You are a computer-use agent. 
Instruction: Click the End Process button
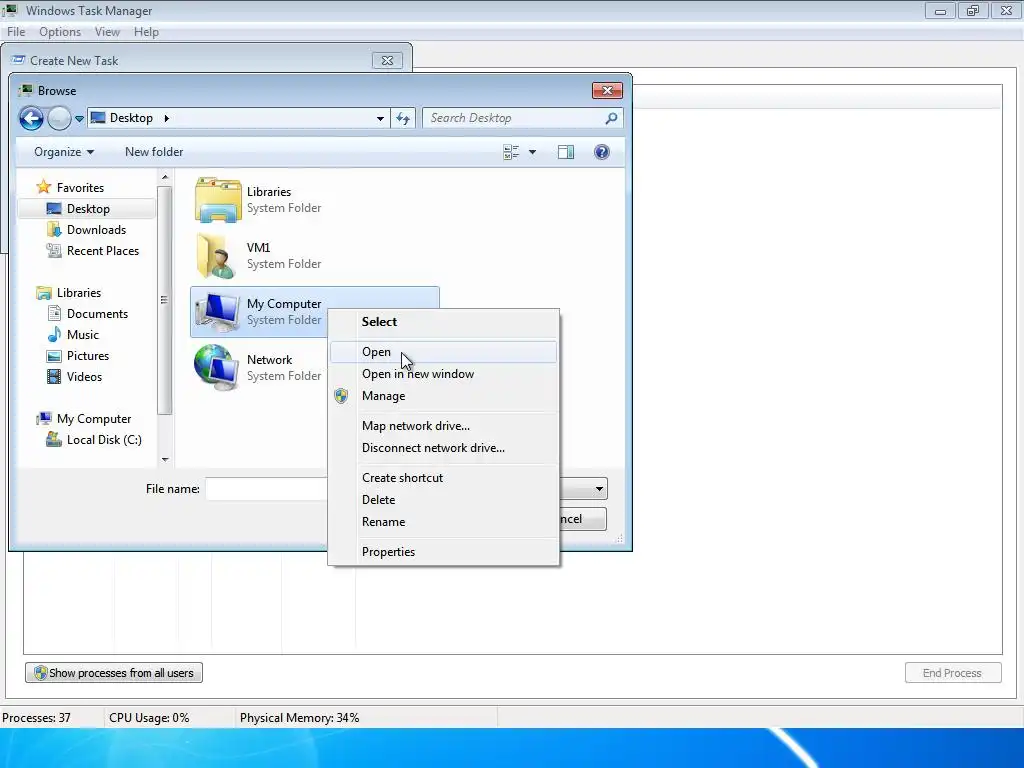tap(953, 673)
